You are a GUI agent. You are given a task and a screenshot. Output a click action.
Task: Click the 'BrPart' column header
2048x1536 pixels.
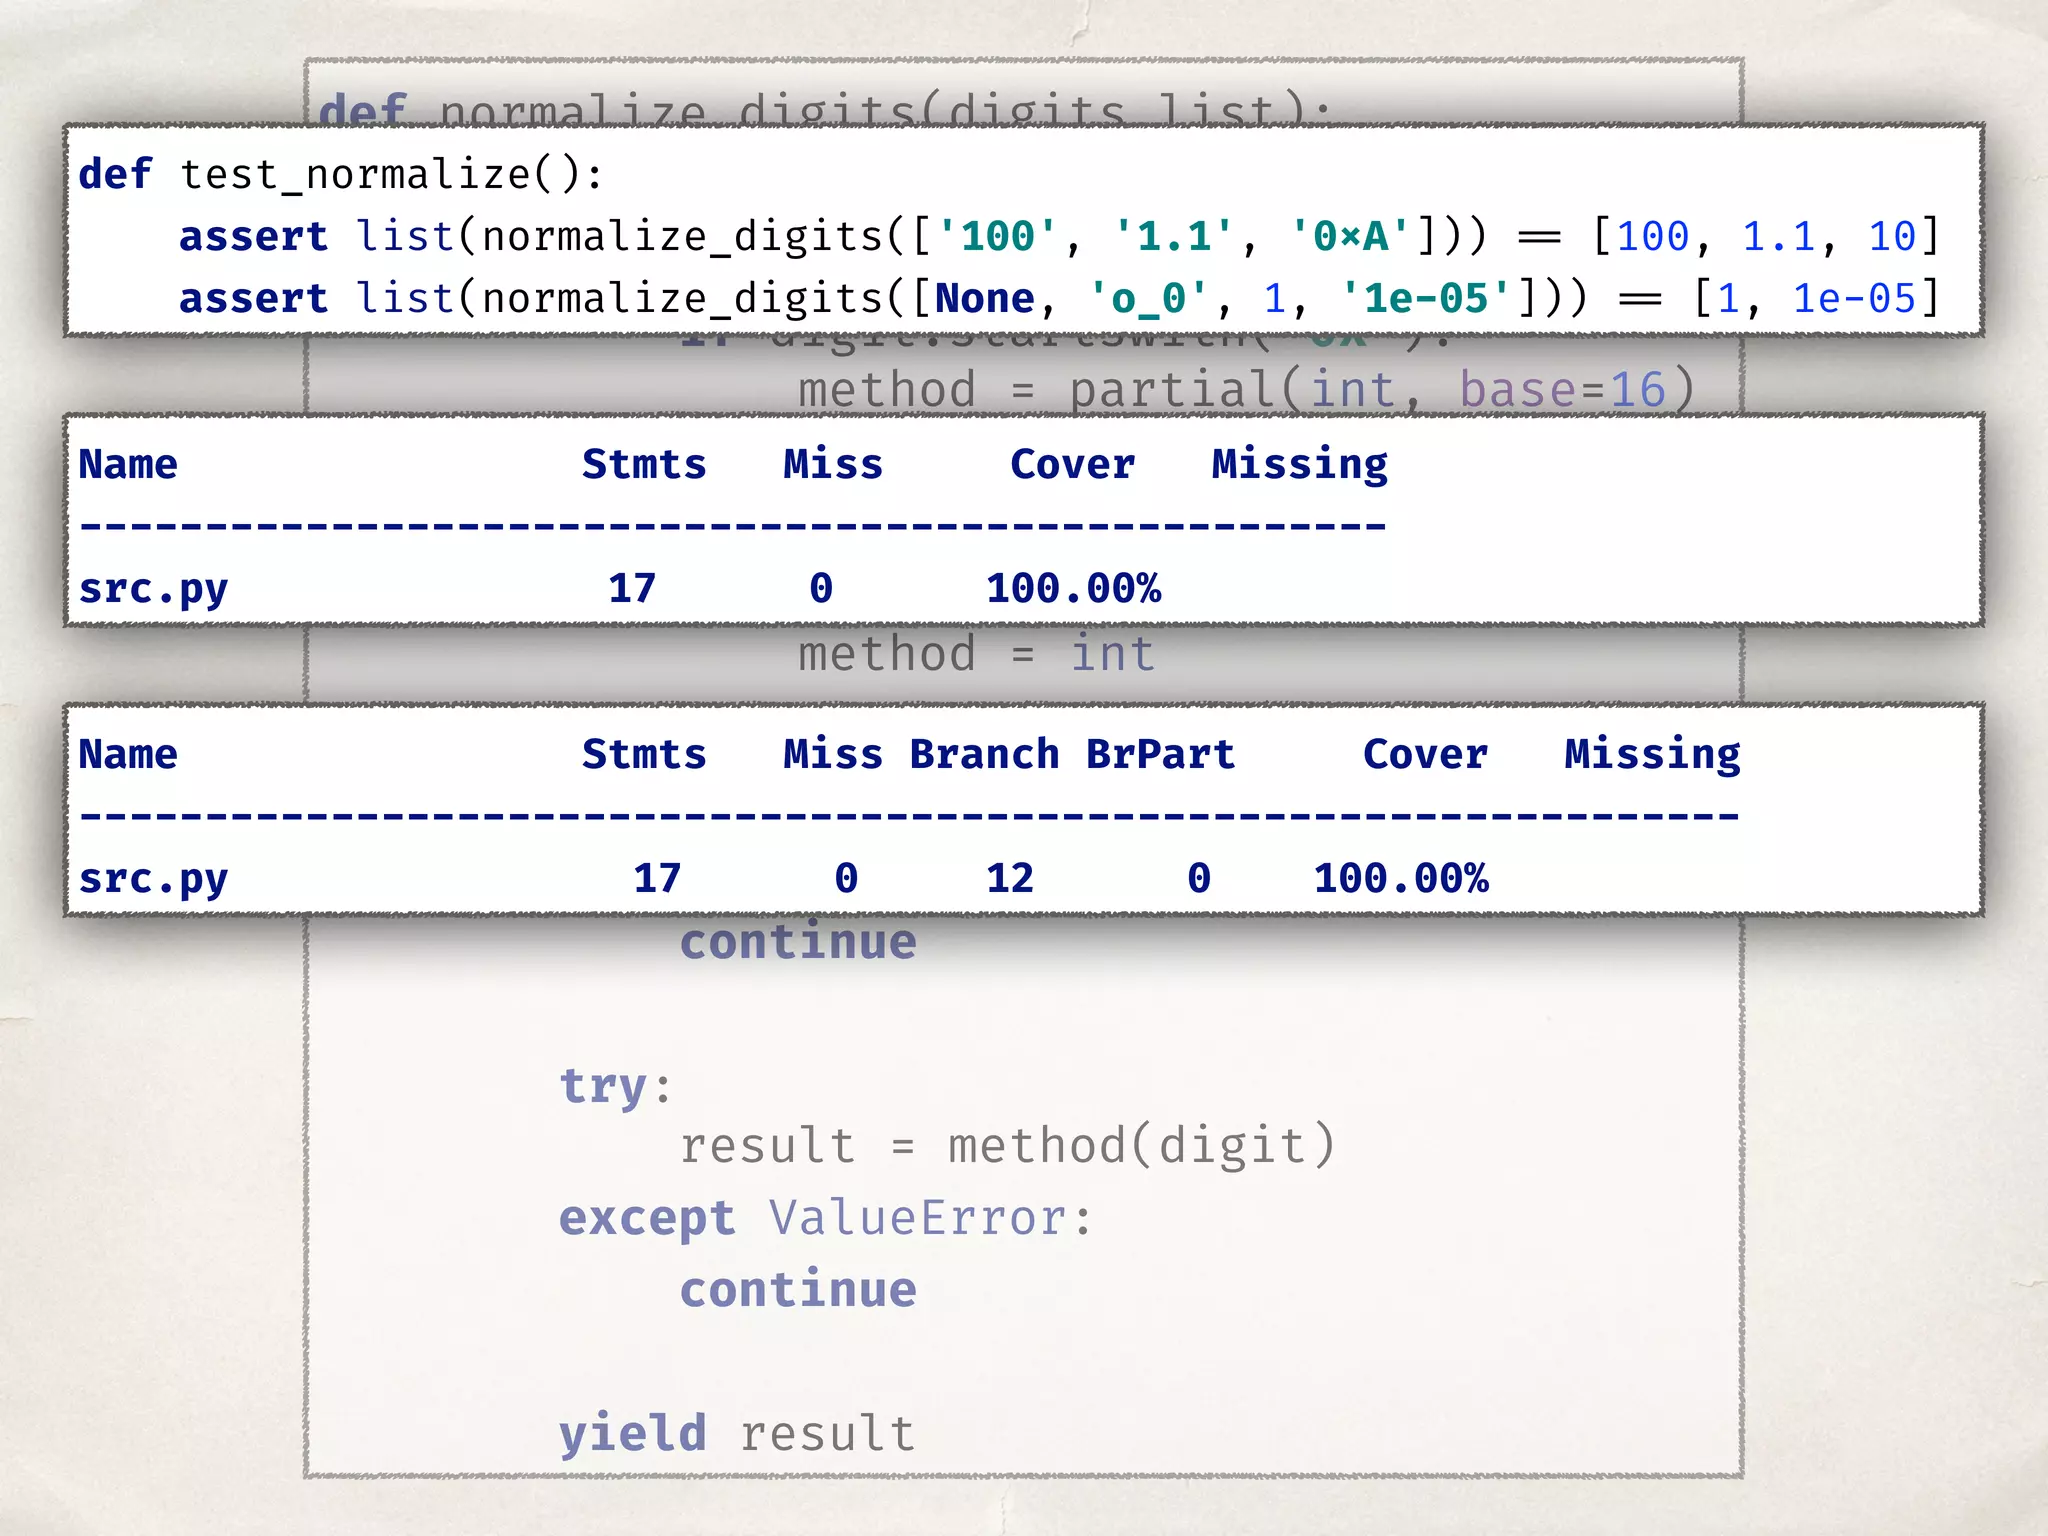click(1160, 754)
